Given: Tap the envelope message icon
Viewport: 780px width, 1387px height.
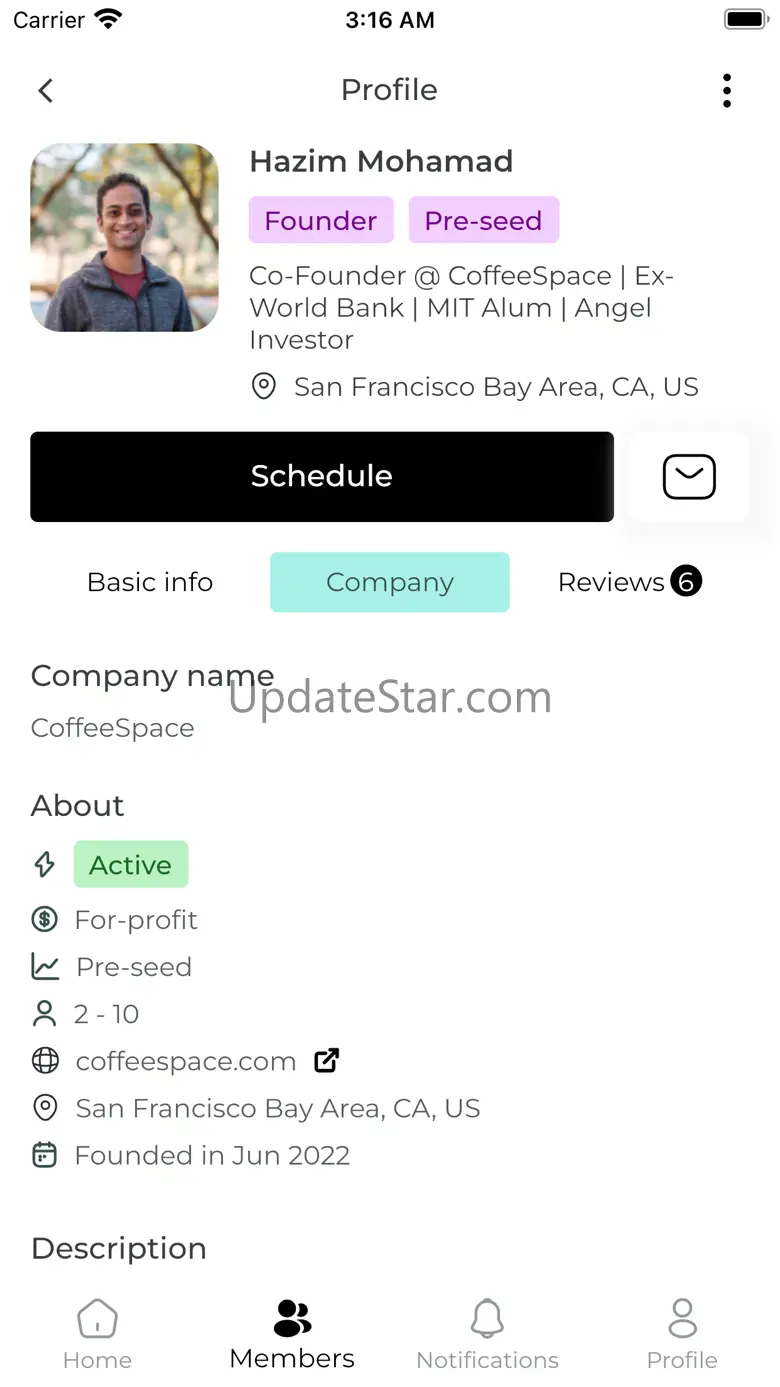Looking at the screenshot, I should click(x=689, y=477).
